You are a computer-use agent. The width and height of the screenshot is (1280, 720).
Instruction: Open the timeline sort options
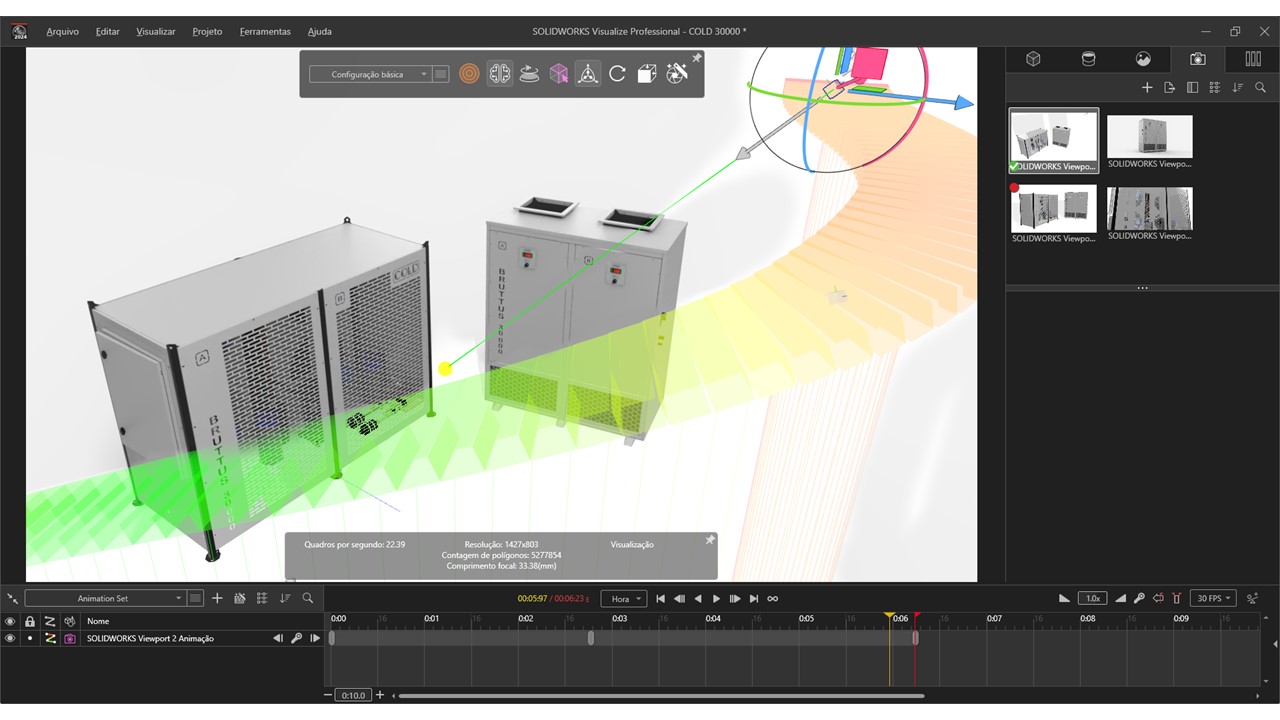coord(285,598)
